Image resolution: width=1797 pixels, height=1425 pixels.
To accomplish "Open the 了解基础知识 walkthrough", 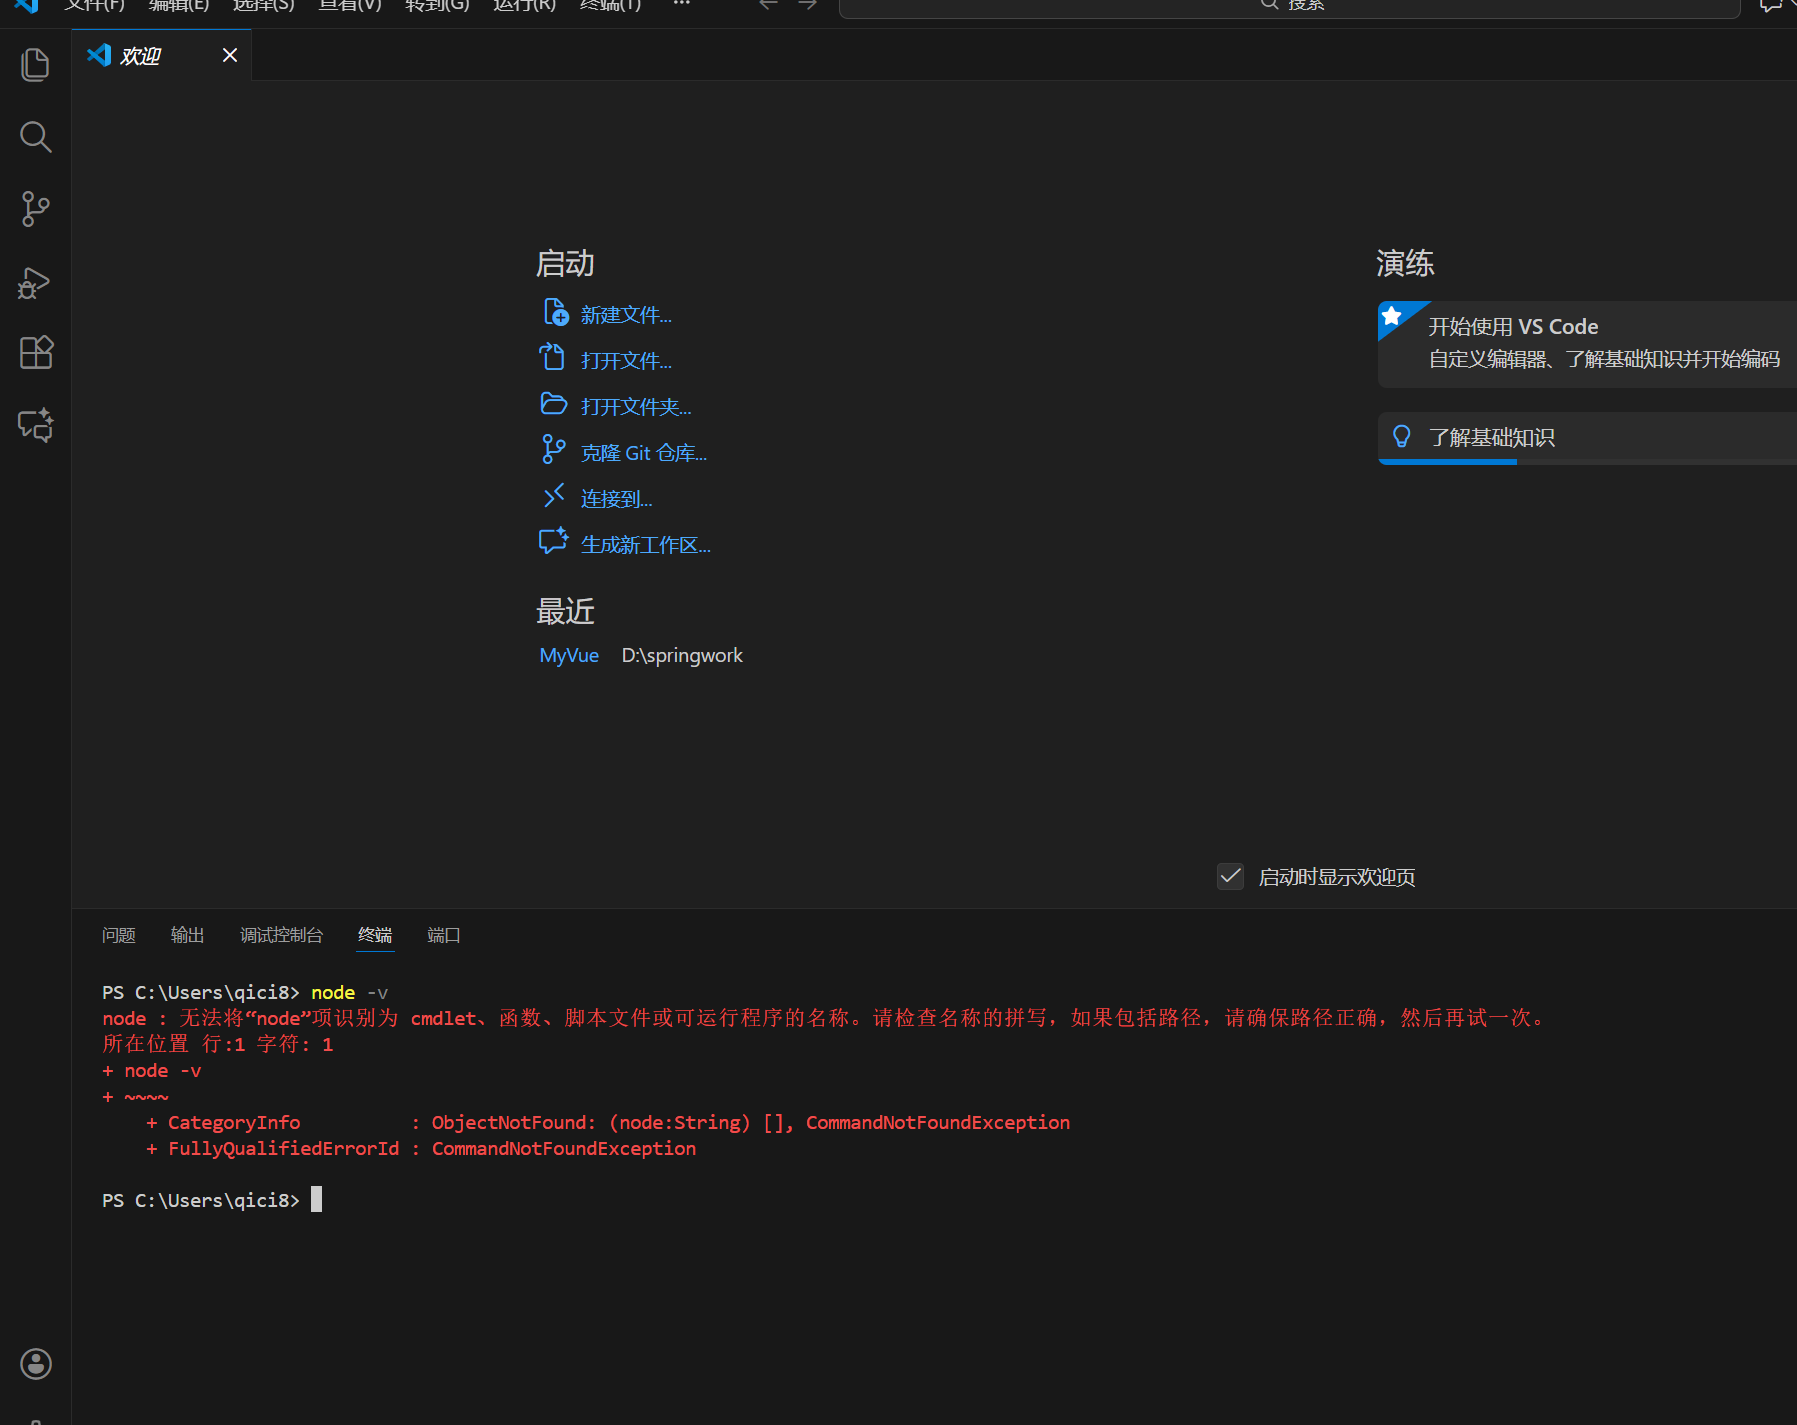I will point(1588,438).
